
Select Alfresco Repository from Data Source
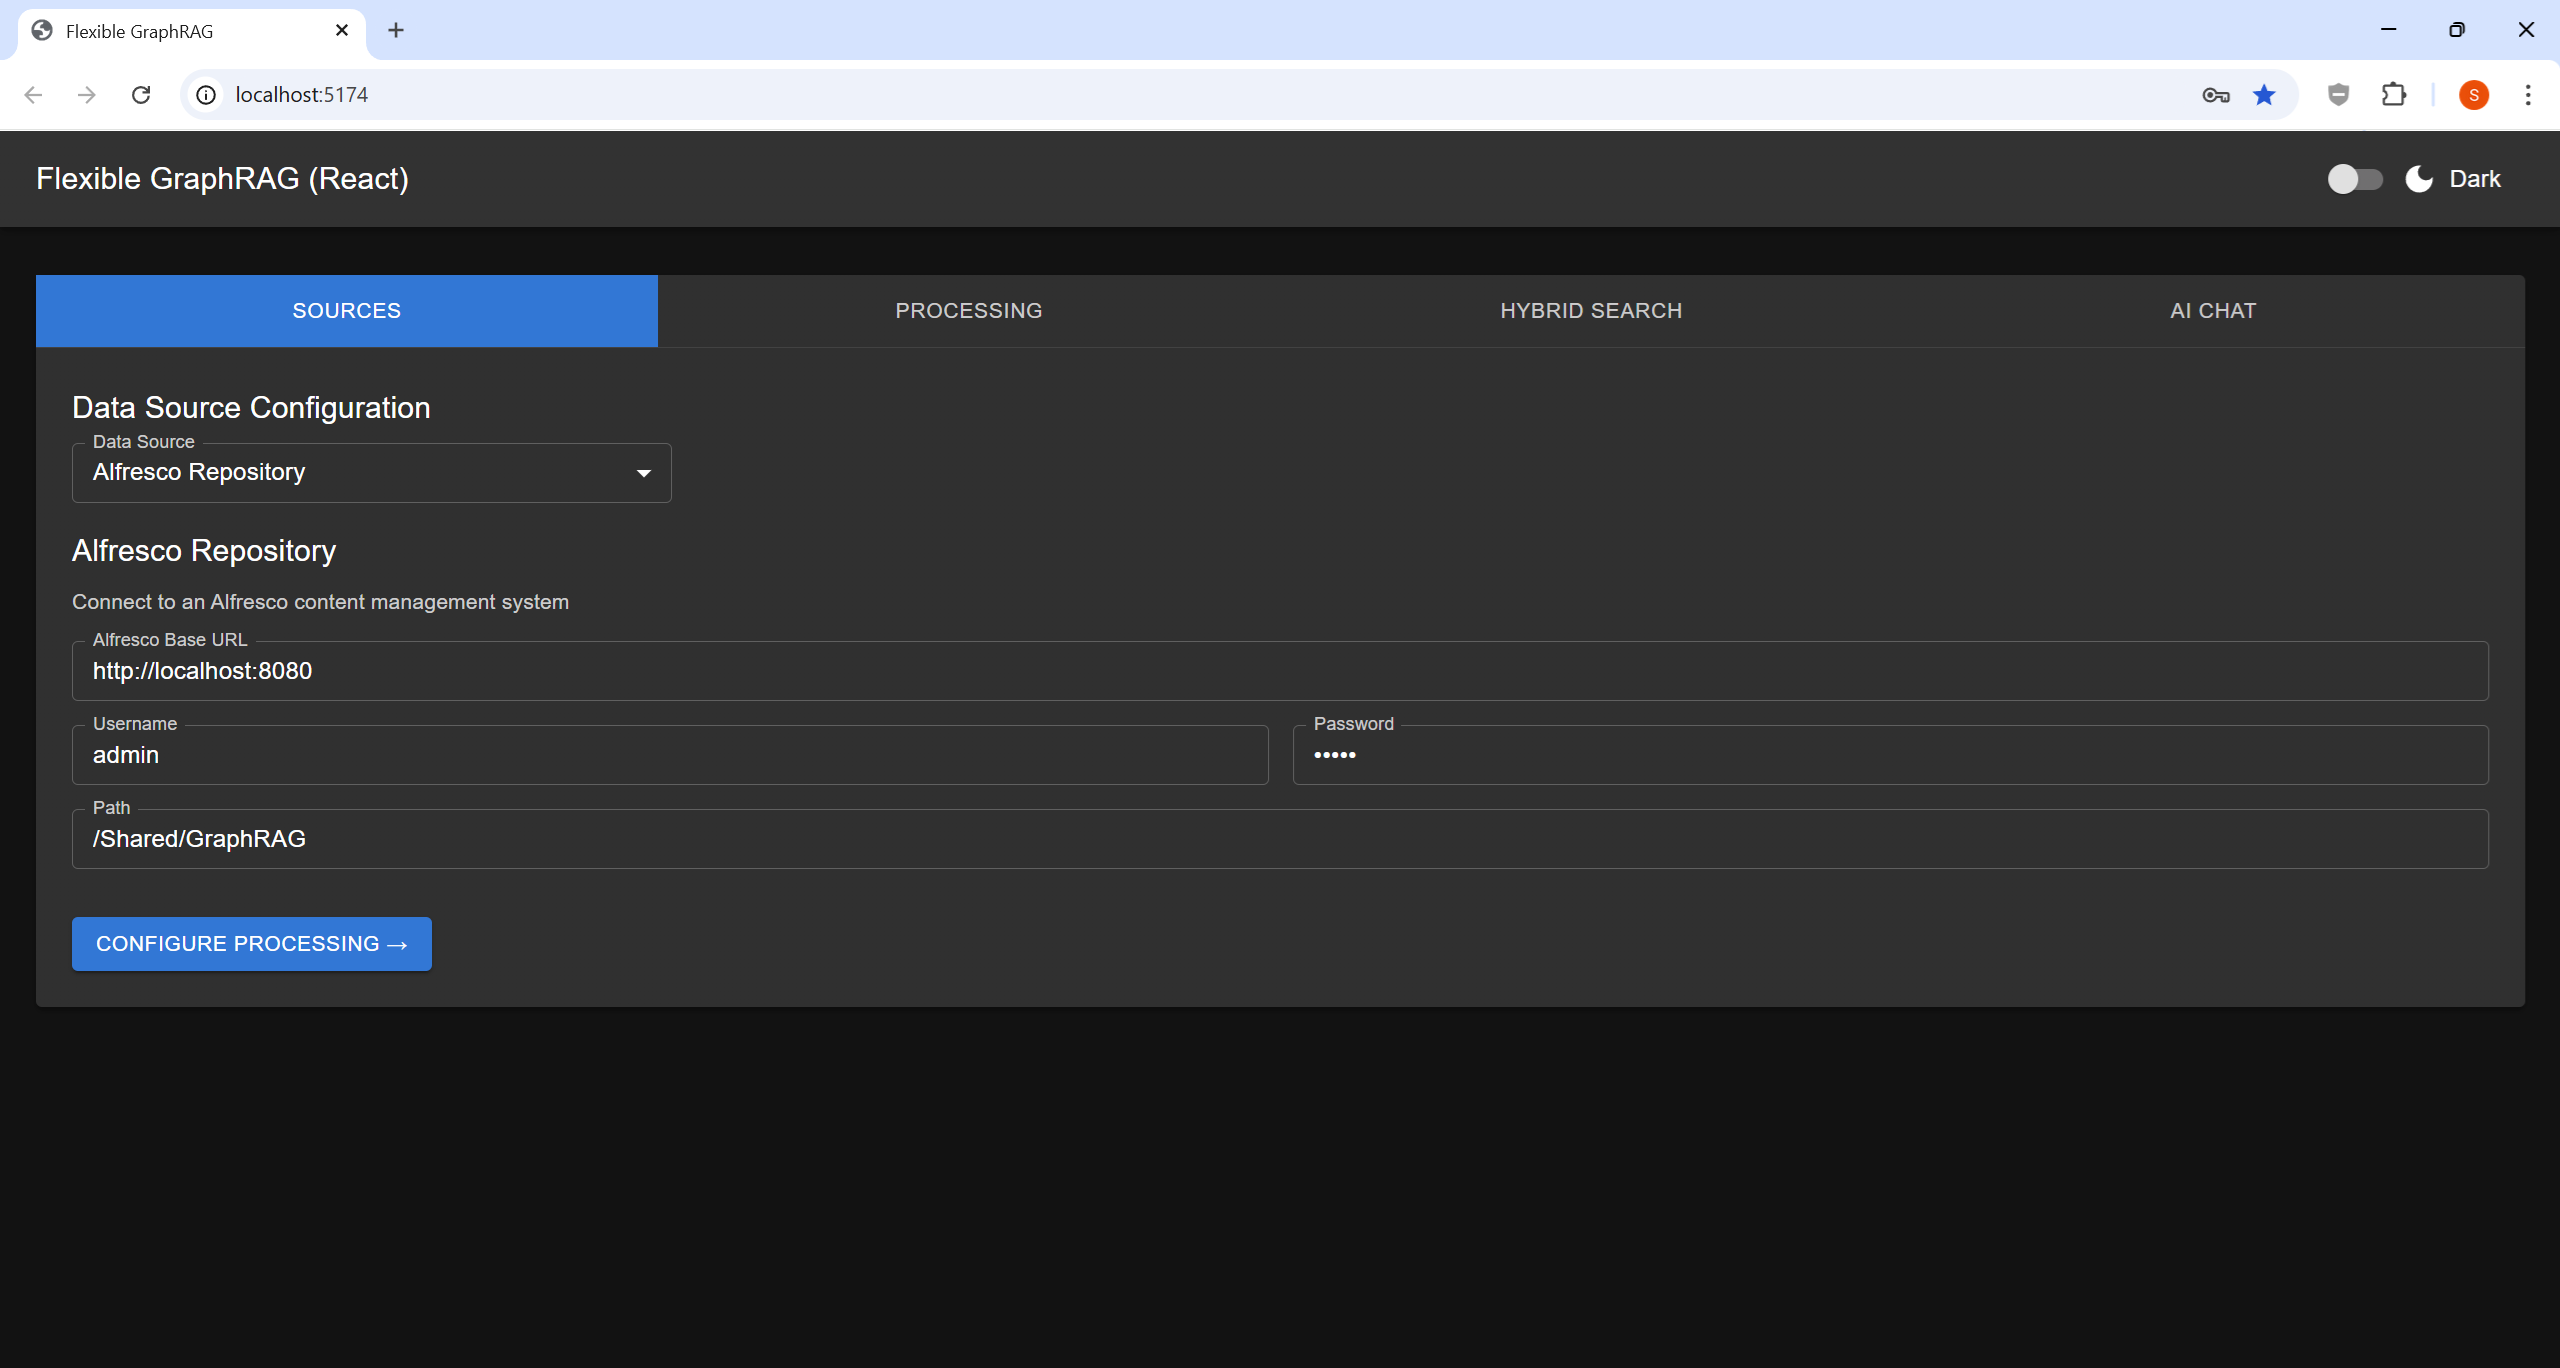tap(198, 472)
